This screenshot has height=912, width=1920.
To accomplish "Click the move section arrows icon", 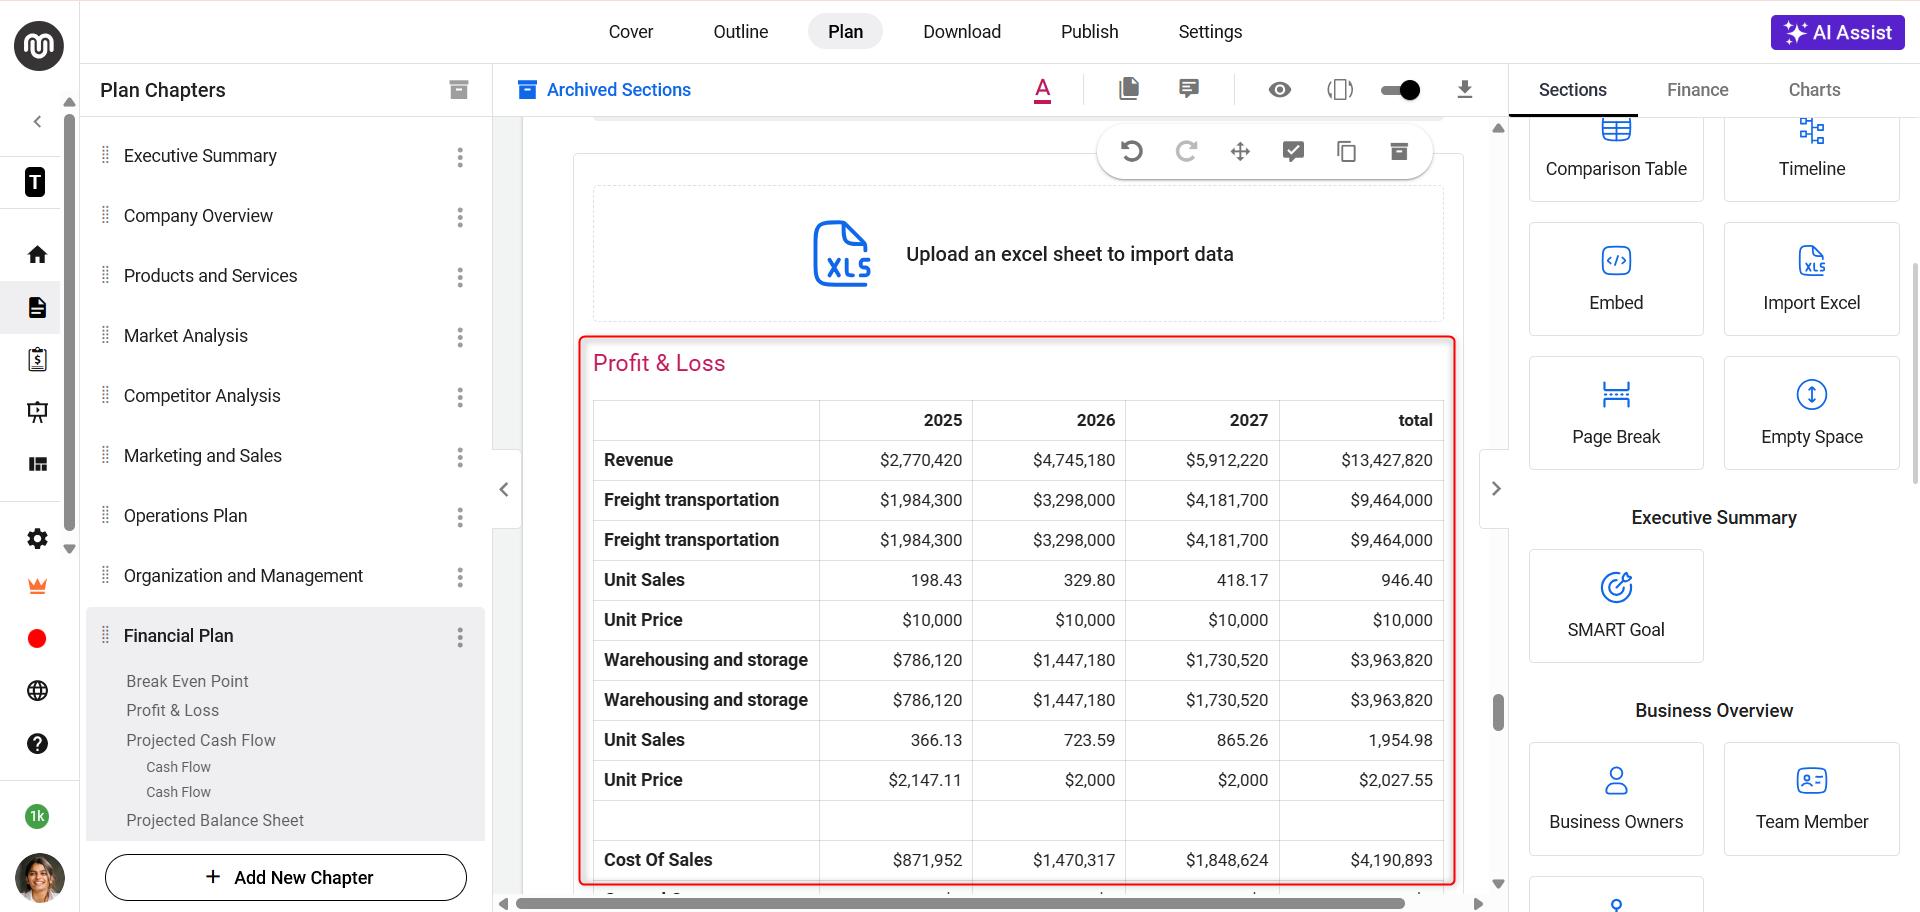I will coord(1240,151).
